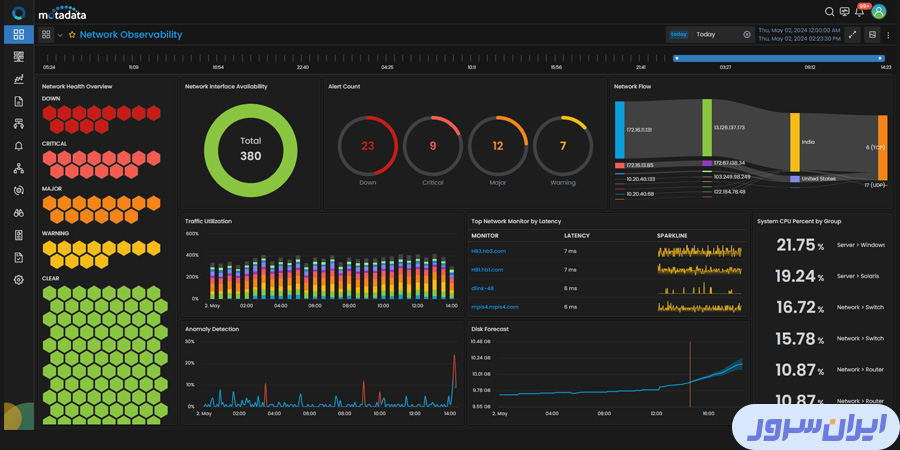Viewport: 900px width, 450px height.
Task: Clear the Today time range selection
Action: [746, 34]
